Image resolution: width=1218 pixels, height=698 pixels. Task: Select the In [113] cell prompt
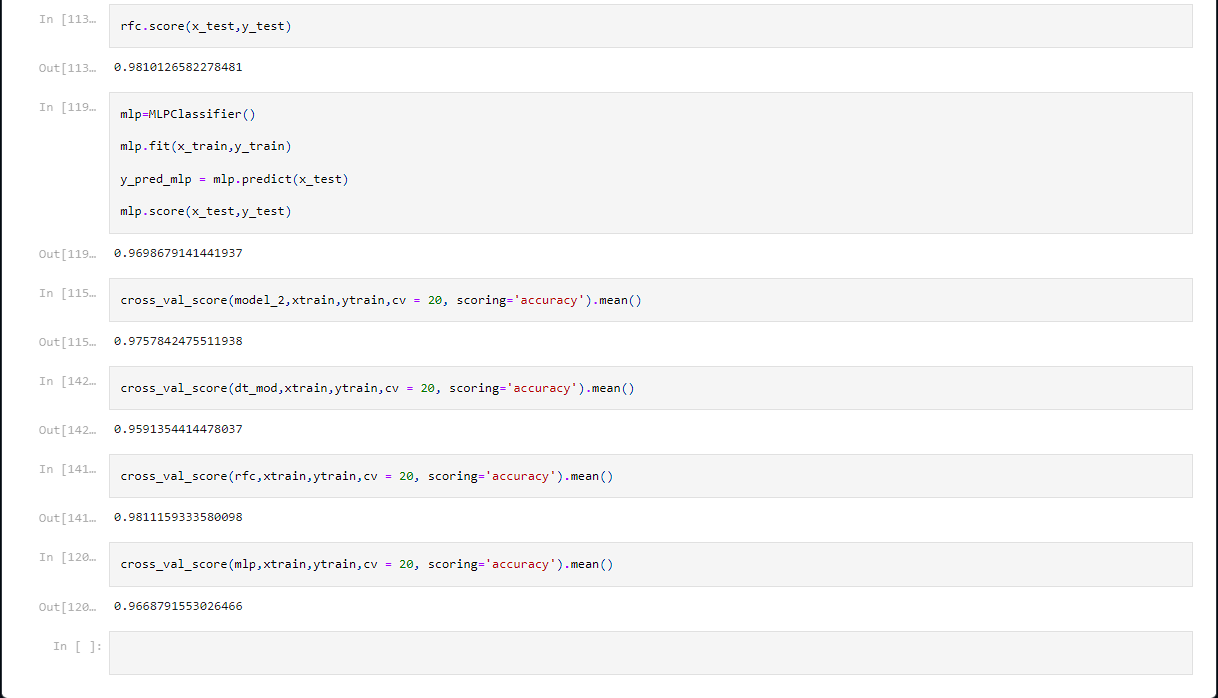68,19
